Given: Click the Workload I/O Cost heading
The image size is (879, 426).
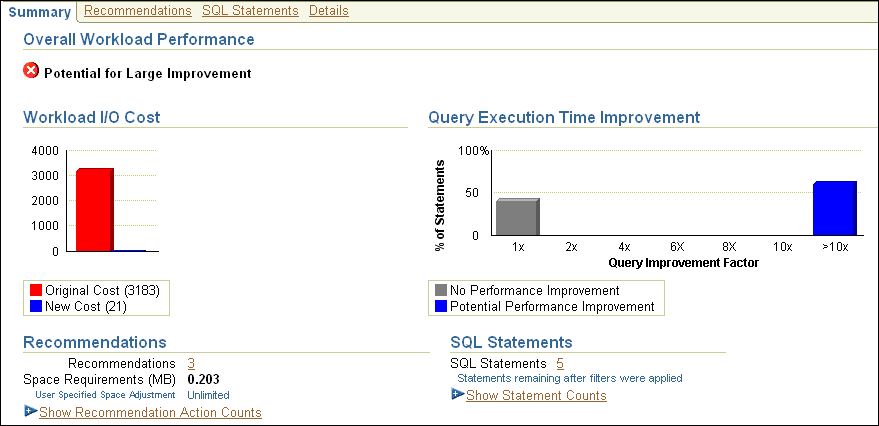Looking at the screenshot, I should pos(92,117).
